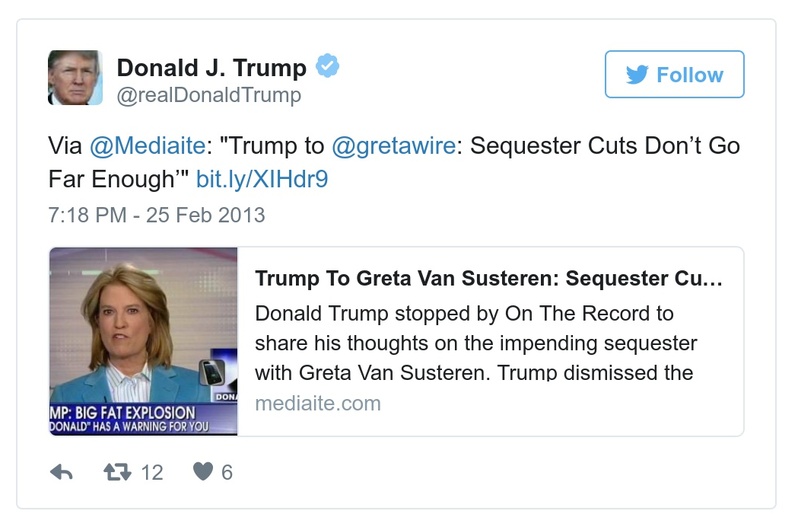Click the 7:18 PM - 25 Feb 2013 timestamp
This screenshot has width=798, height=530.
tap(156, 215)
